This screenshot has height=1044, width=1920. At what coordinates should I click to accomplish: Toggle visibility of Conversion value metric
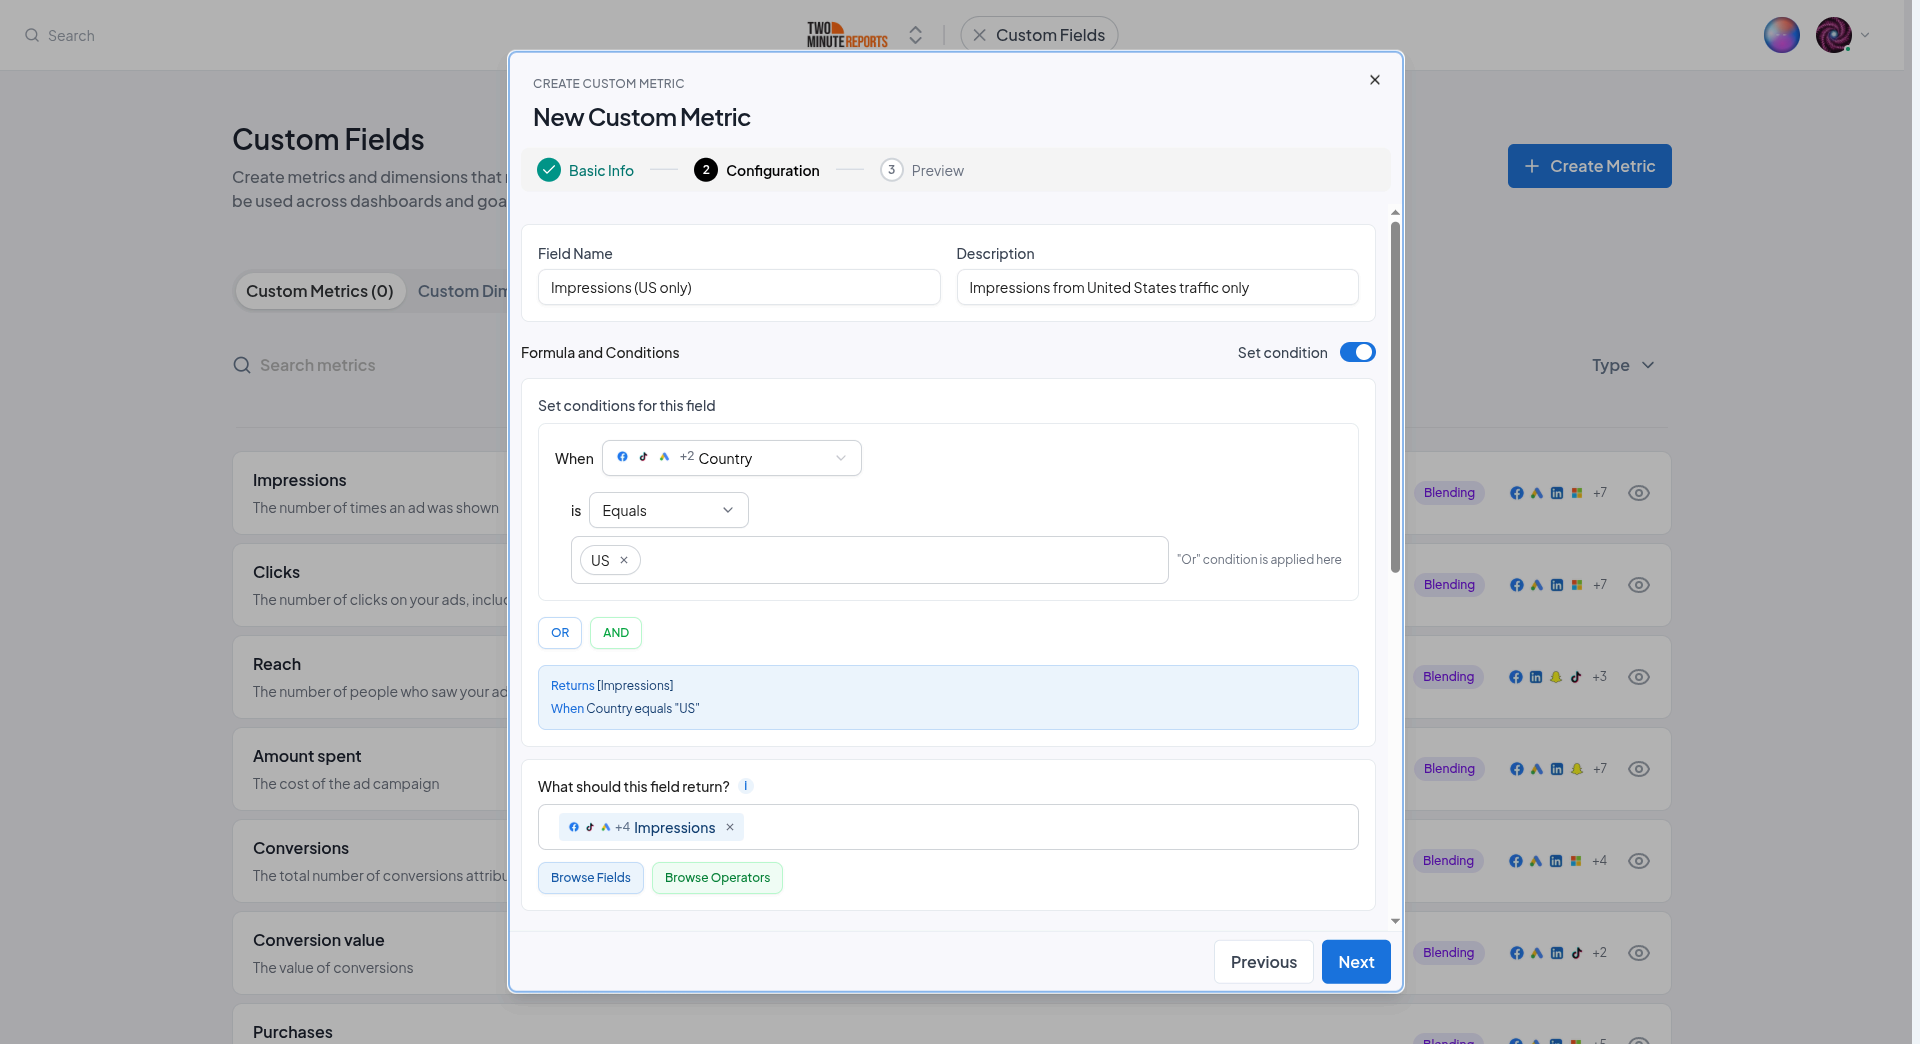pos(1639,953)
